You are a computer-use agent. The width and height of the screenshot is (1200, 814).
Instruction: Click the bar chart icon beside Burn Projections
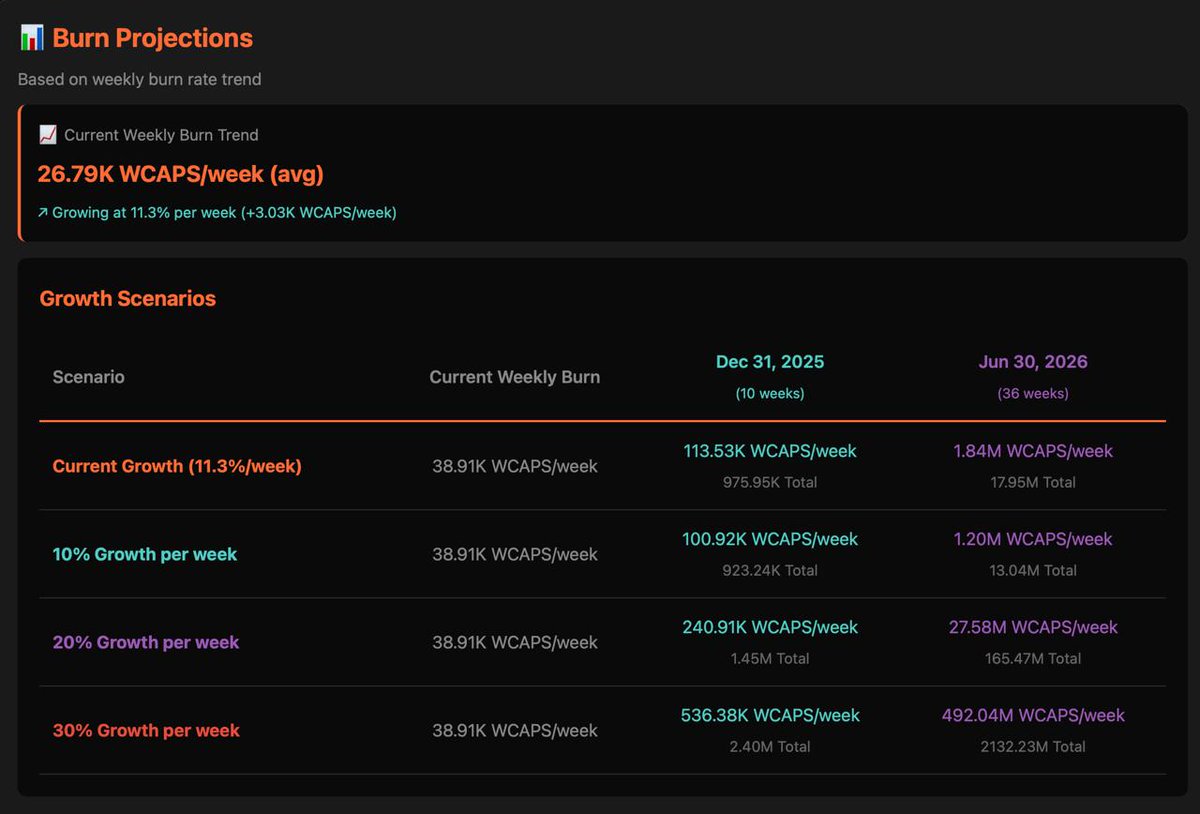[31, 36]
